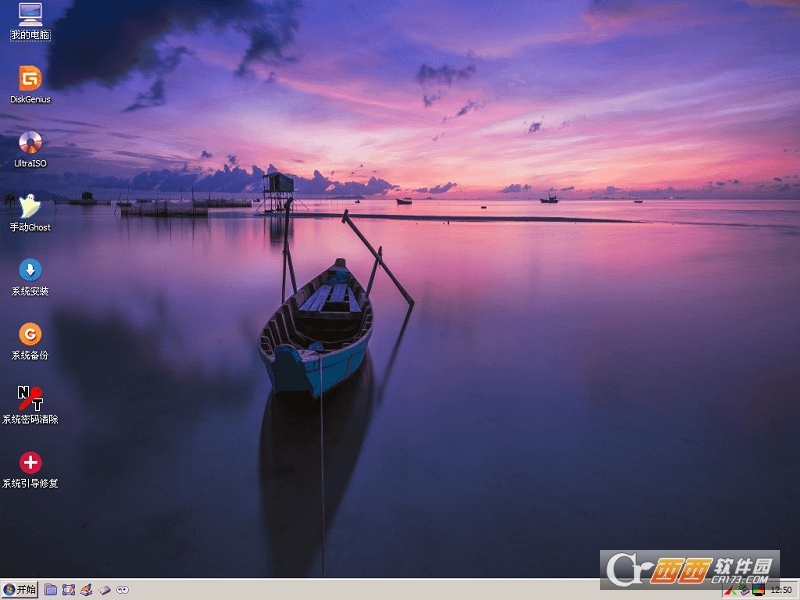The image size is (800, 600).
Task: Click the 12:50 taskbar clock
Action: (x=781, y=590)
